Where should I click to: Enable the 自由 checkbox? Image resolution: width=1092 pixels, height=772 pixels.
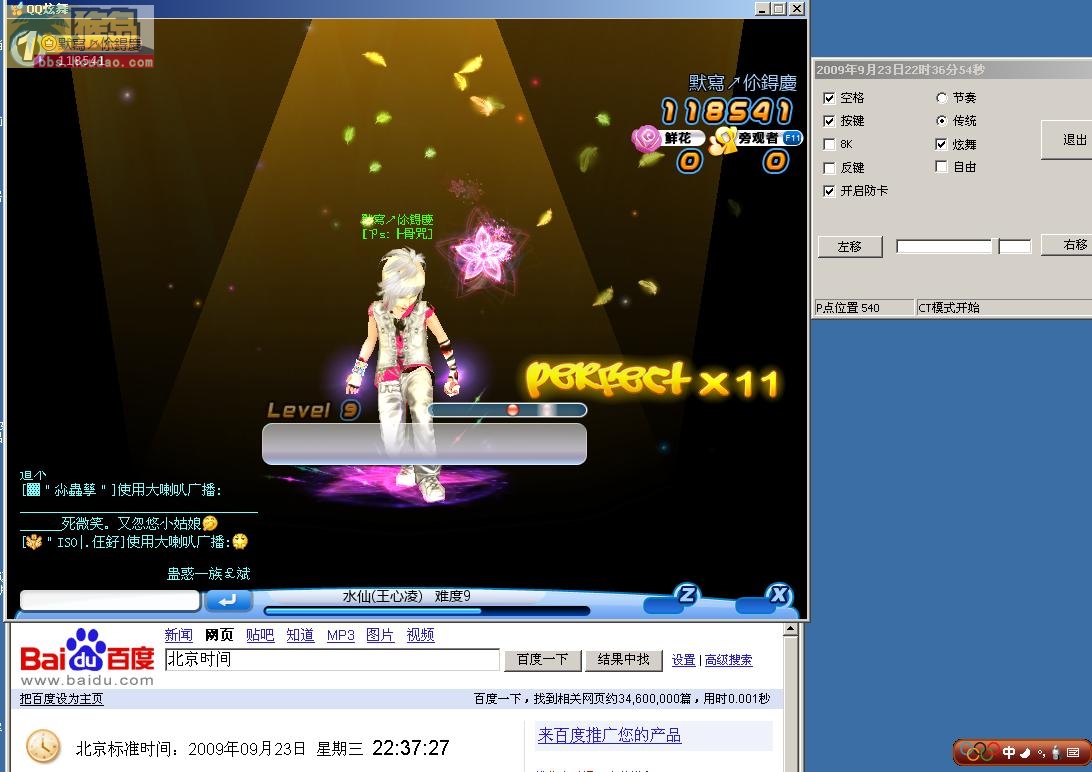(941, 166)
